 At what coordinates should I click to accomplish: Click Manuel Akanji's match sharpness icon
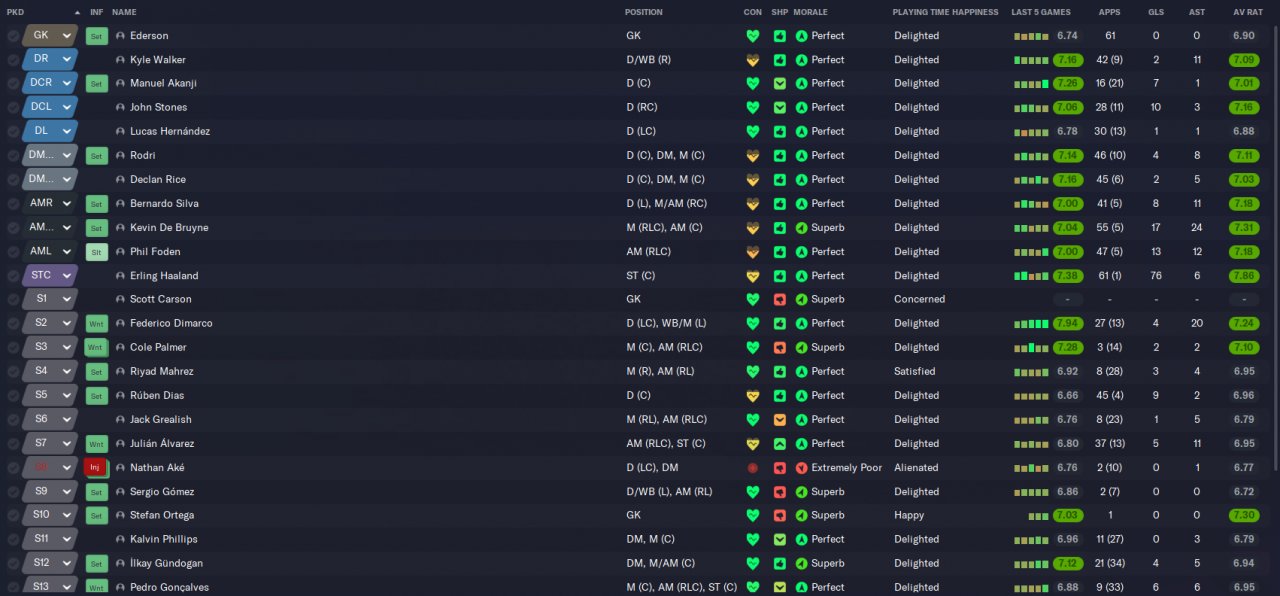point(780,84)
